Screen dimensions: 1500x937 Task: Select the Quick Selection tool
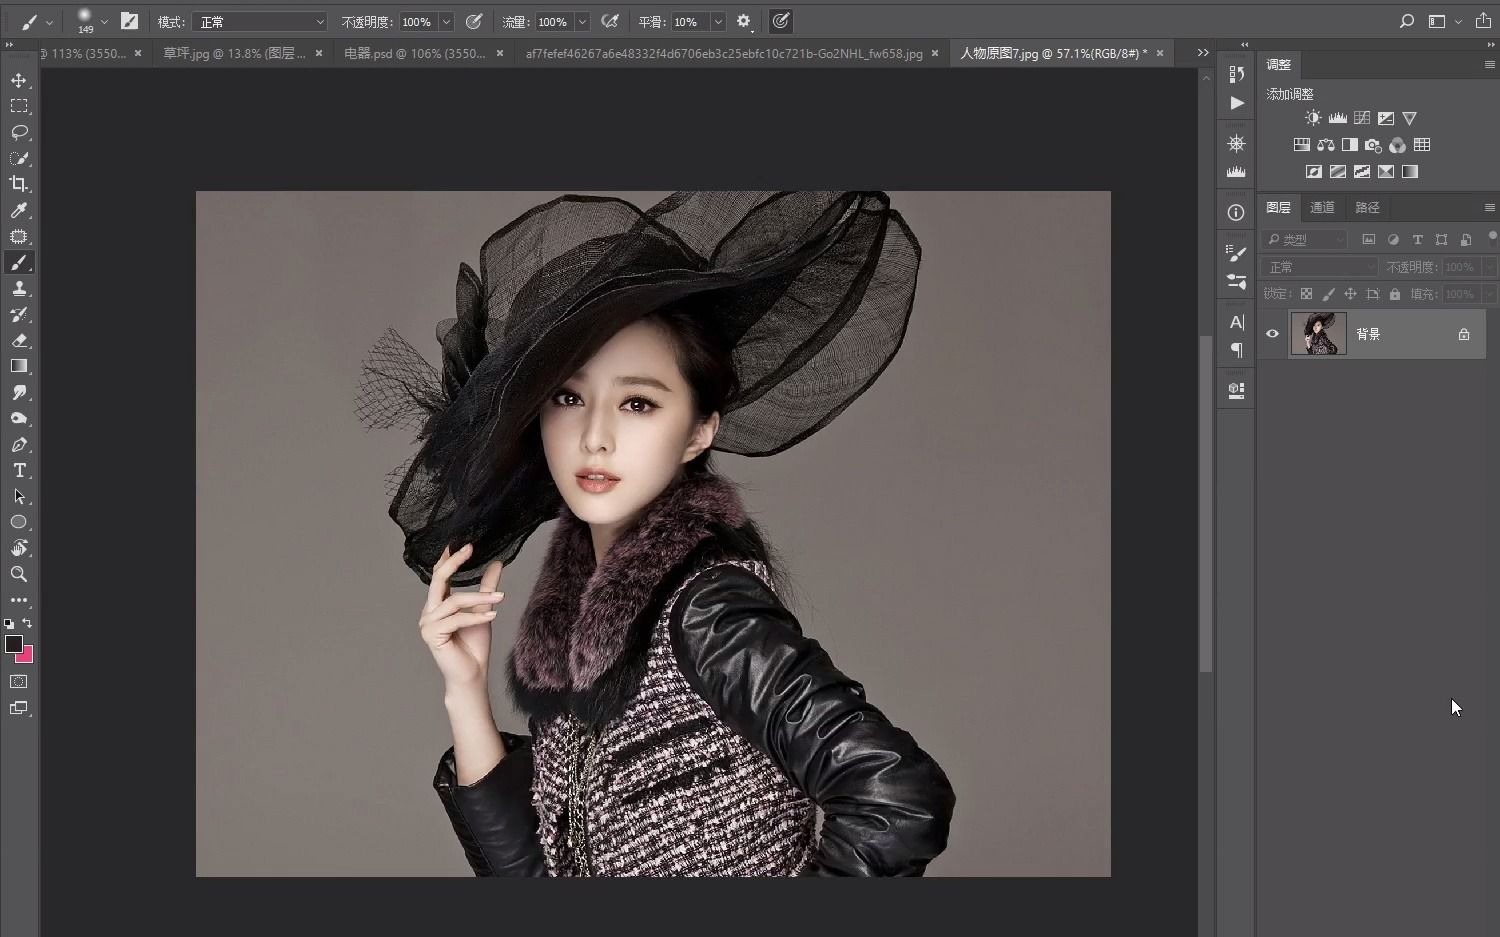point(19,158)
